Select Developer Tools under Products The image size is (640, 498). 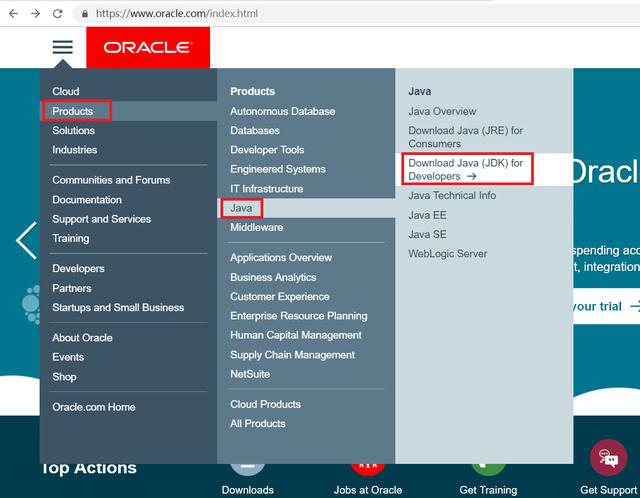[267, 150]
